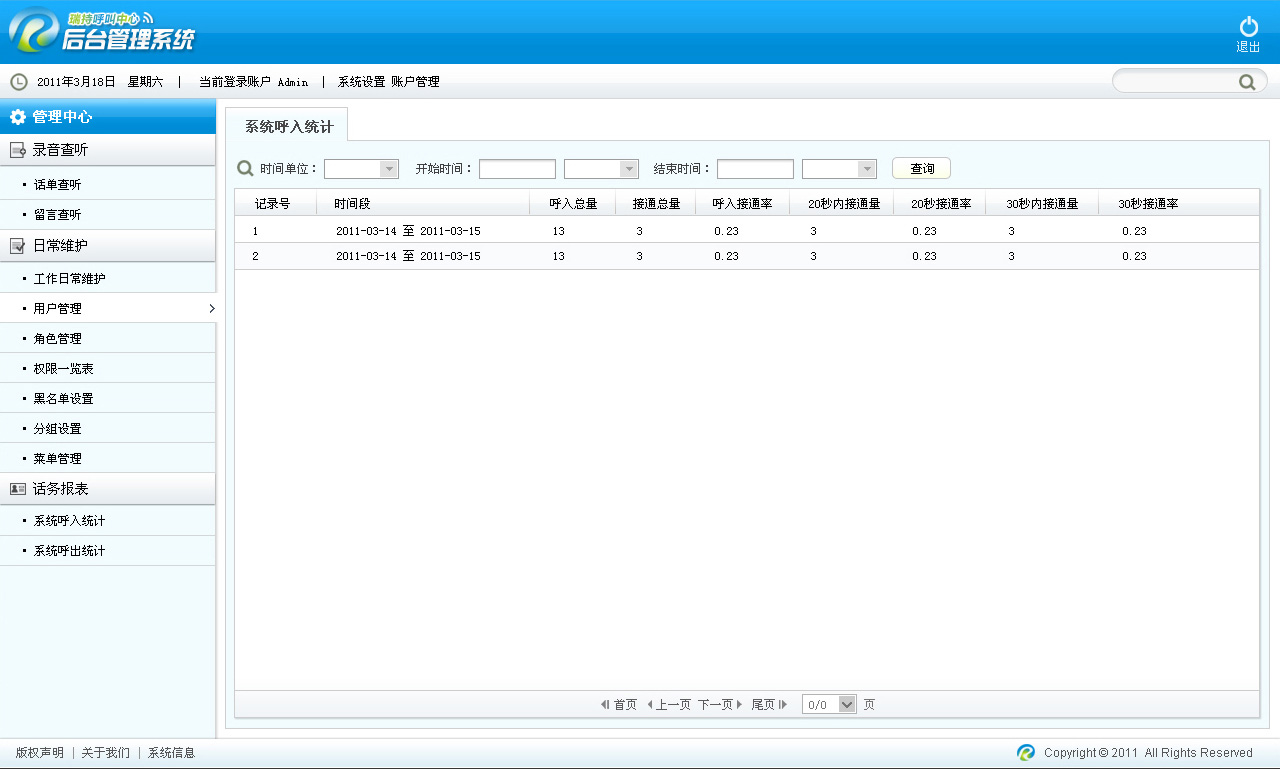Click the 接通总量 column header
The image size is (1280, 769).
tap(656, 203)
